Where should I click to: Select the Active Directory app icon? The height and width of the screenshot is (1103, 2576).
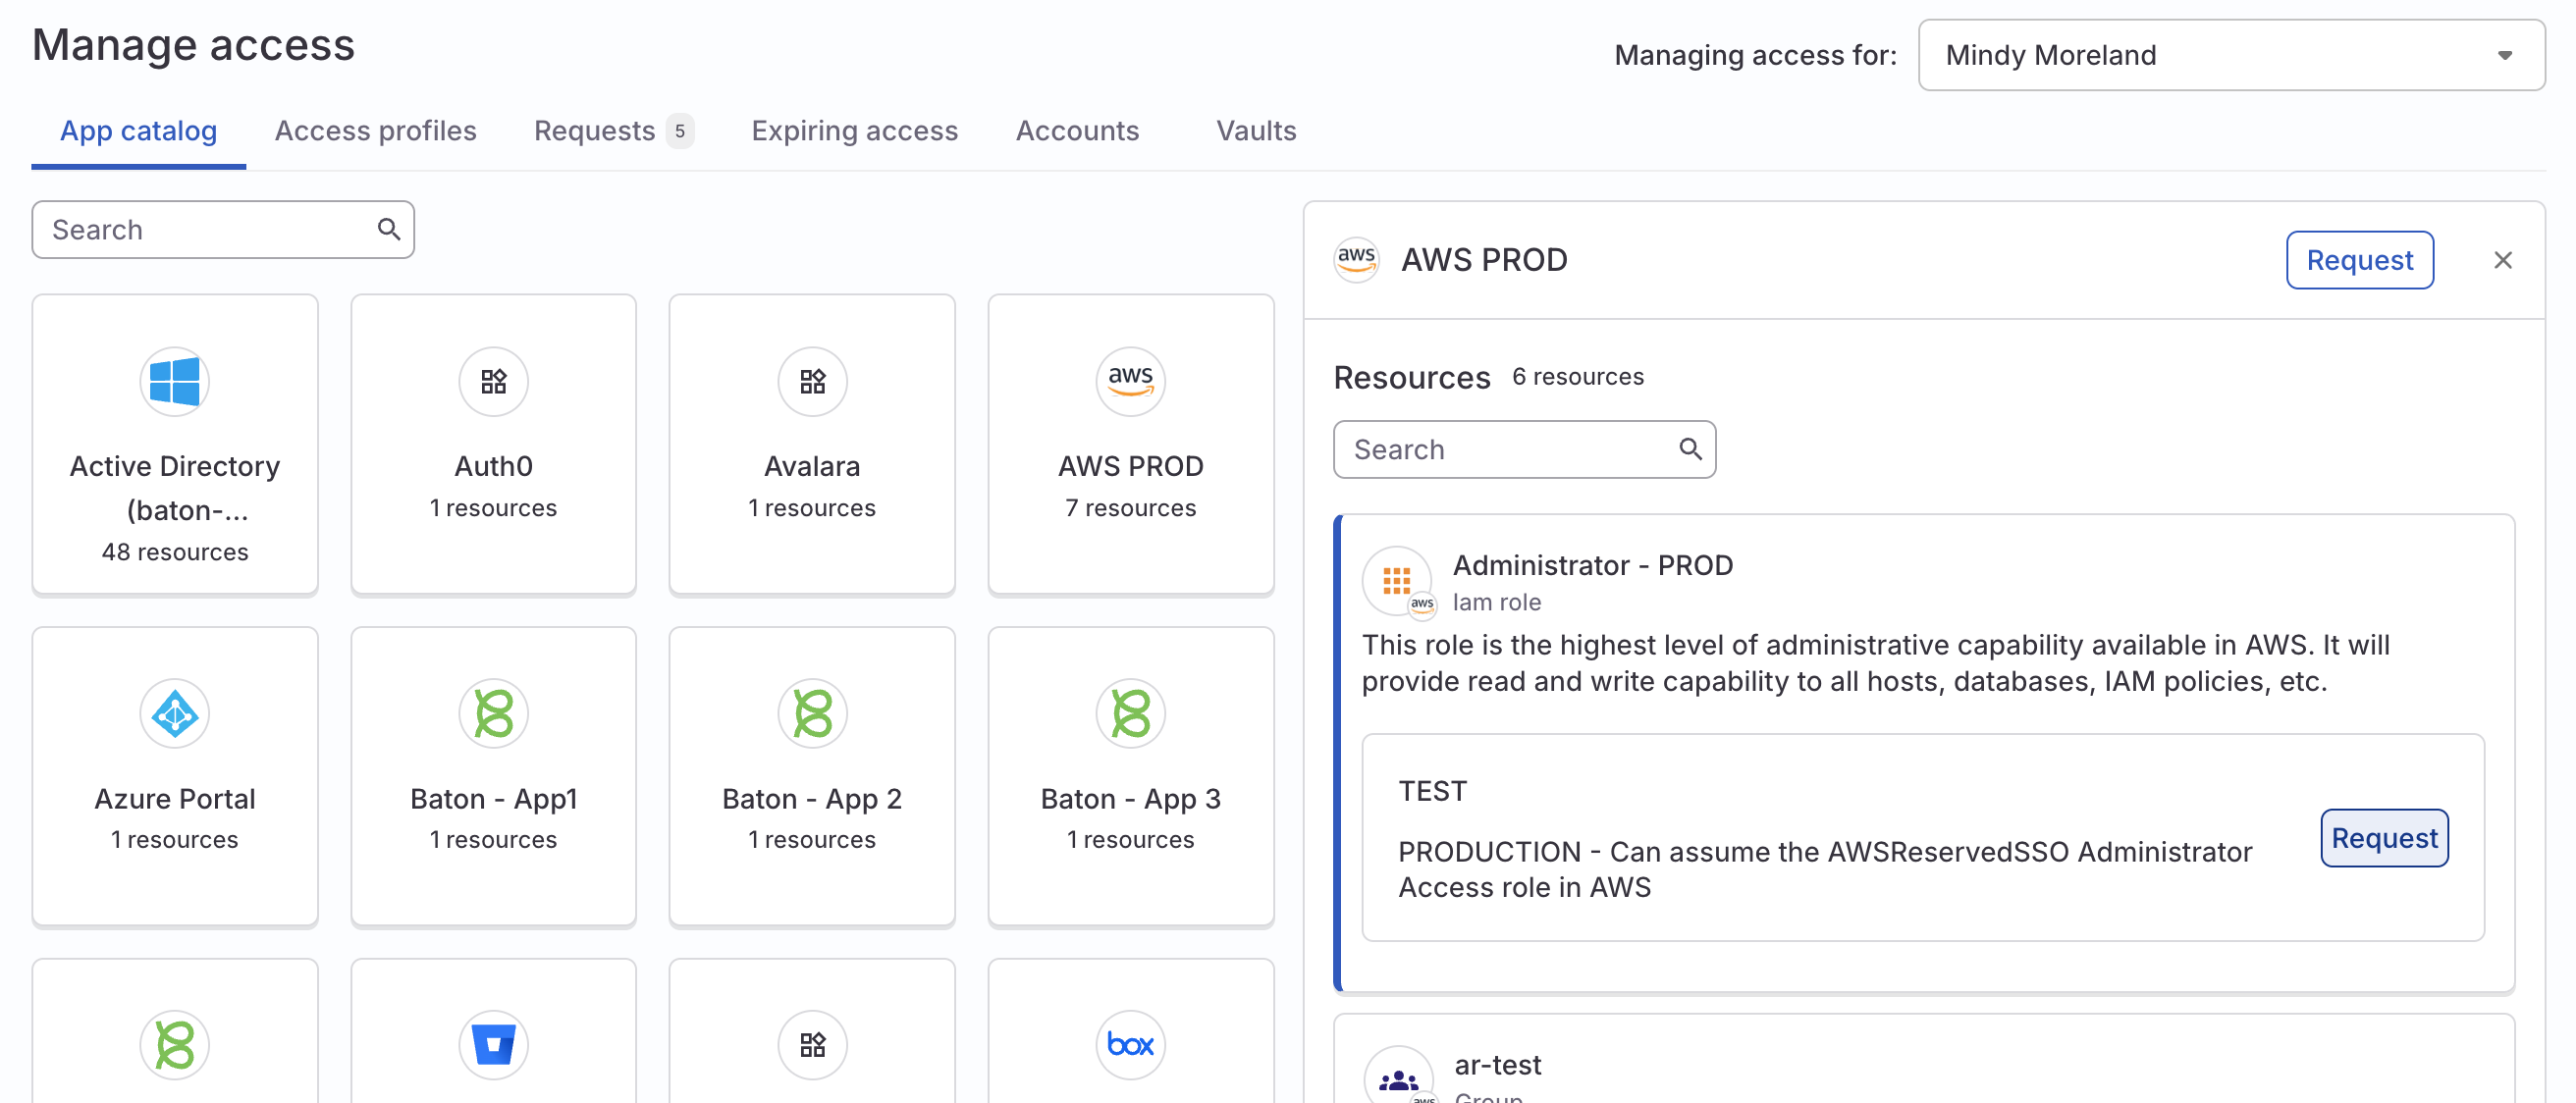click(174, 381)
